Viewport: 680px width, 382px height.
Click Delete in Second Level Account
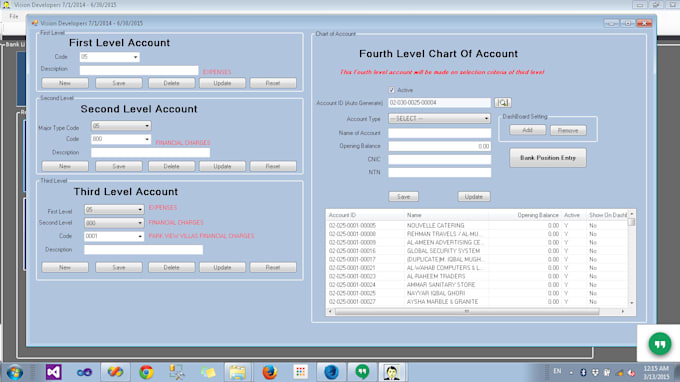pos(172,166)
